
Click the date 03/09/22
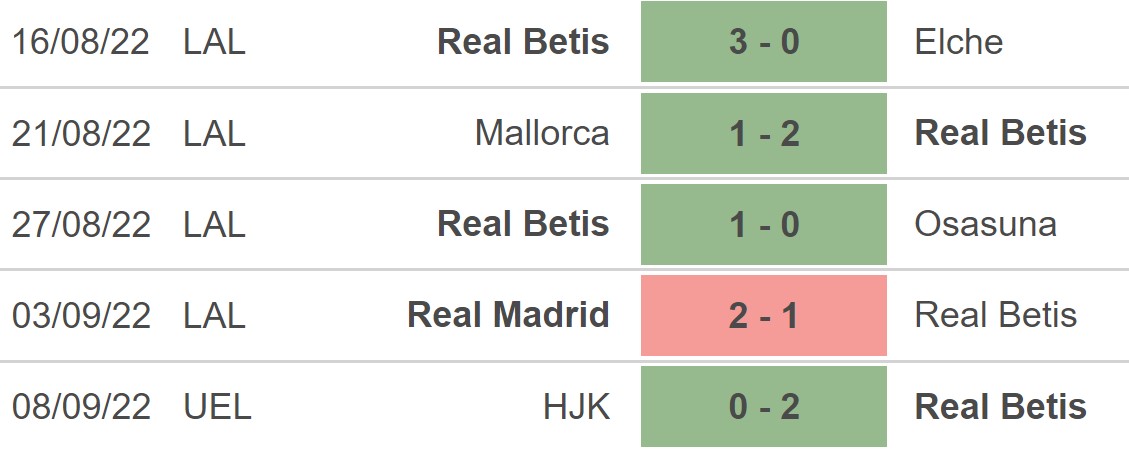(81, 315)
